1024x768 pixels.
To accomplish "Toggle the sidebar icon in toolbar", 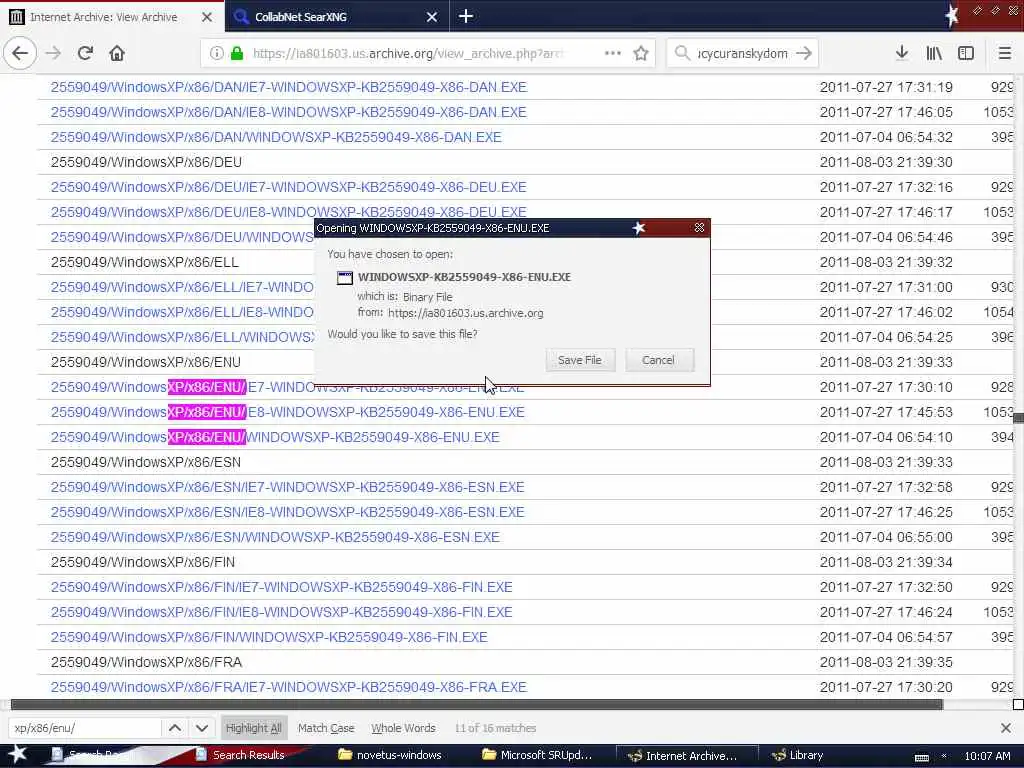I will pyautogui.click(x=966, y=53).
